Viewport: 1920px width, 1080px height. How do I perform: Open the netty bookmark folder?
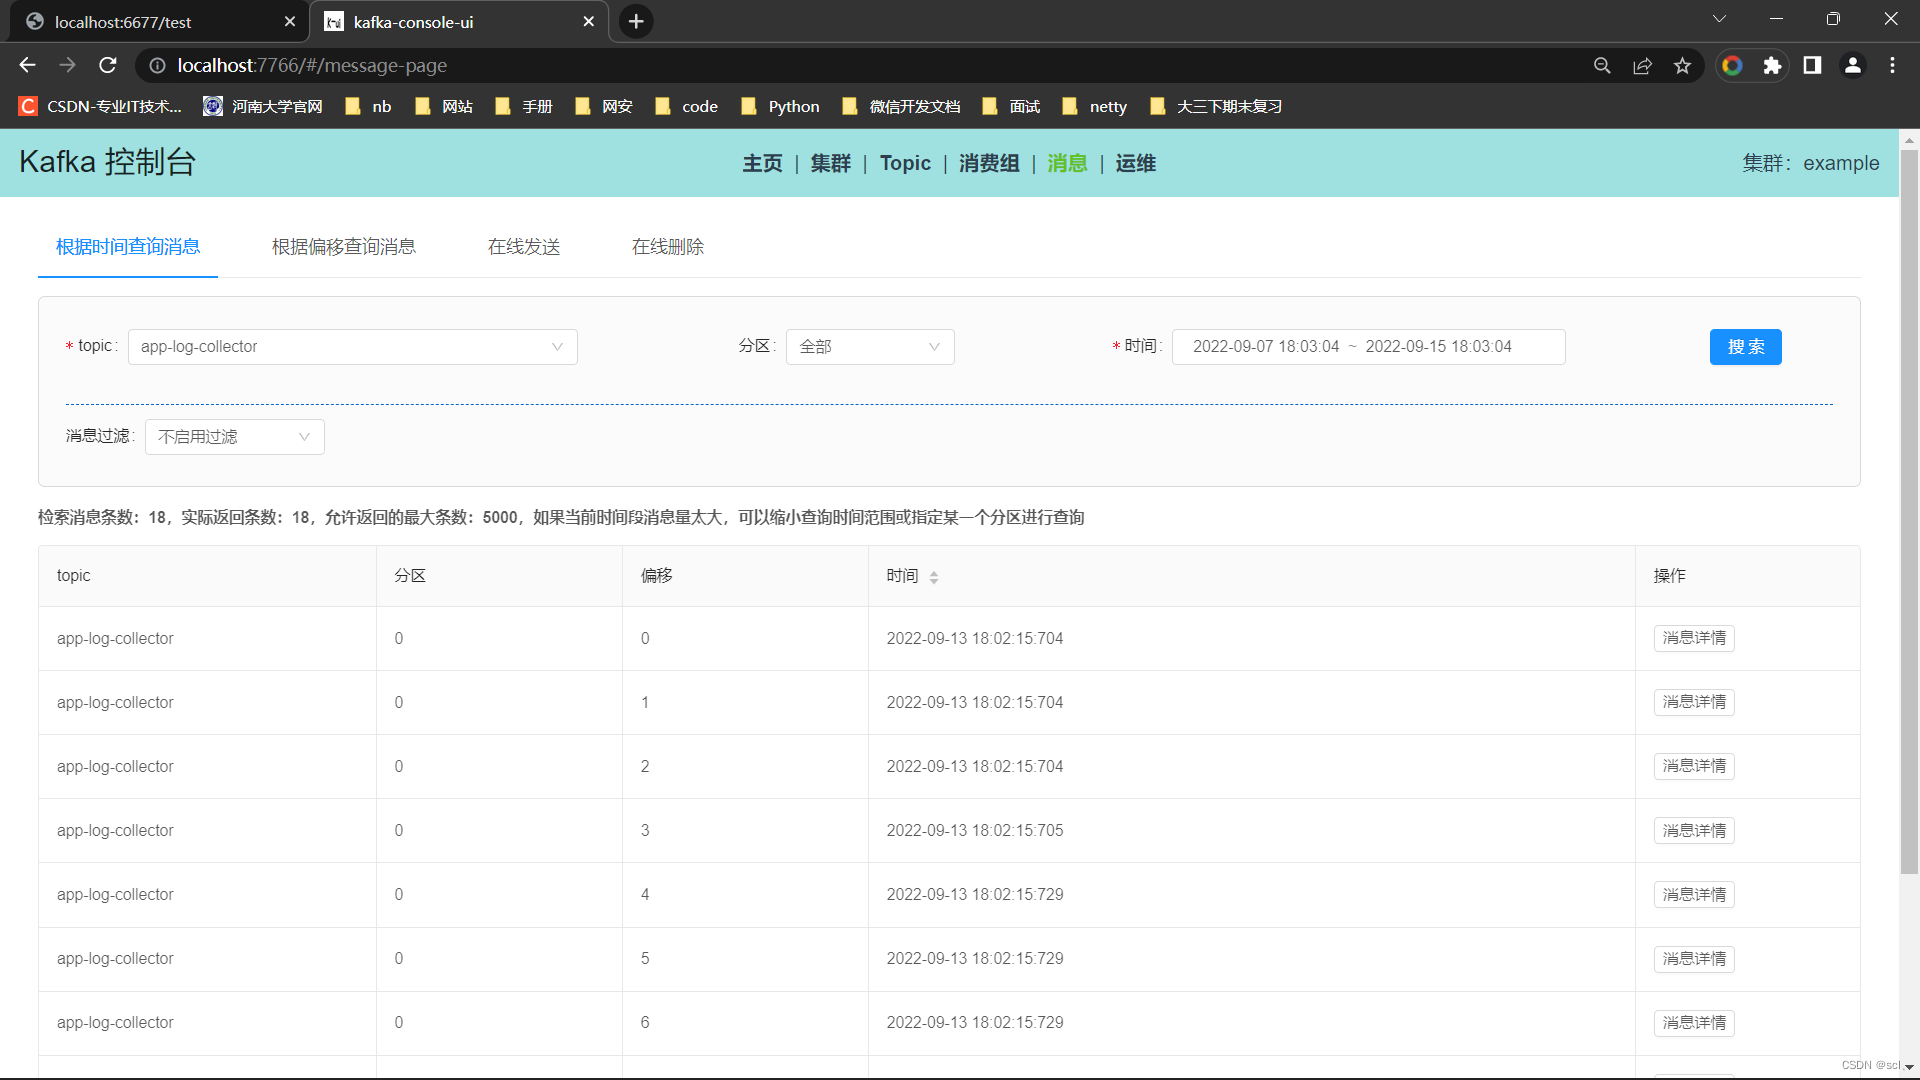(x=1094, y=106)
